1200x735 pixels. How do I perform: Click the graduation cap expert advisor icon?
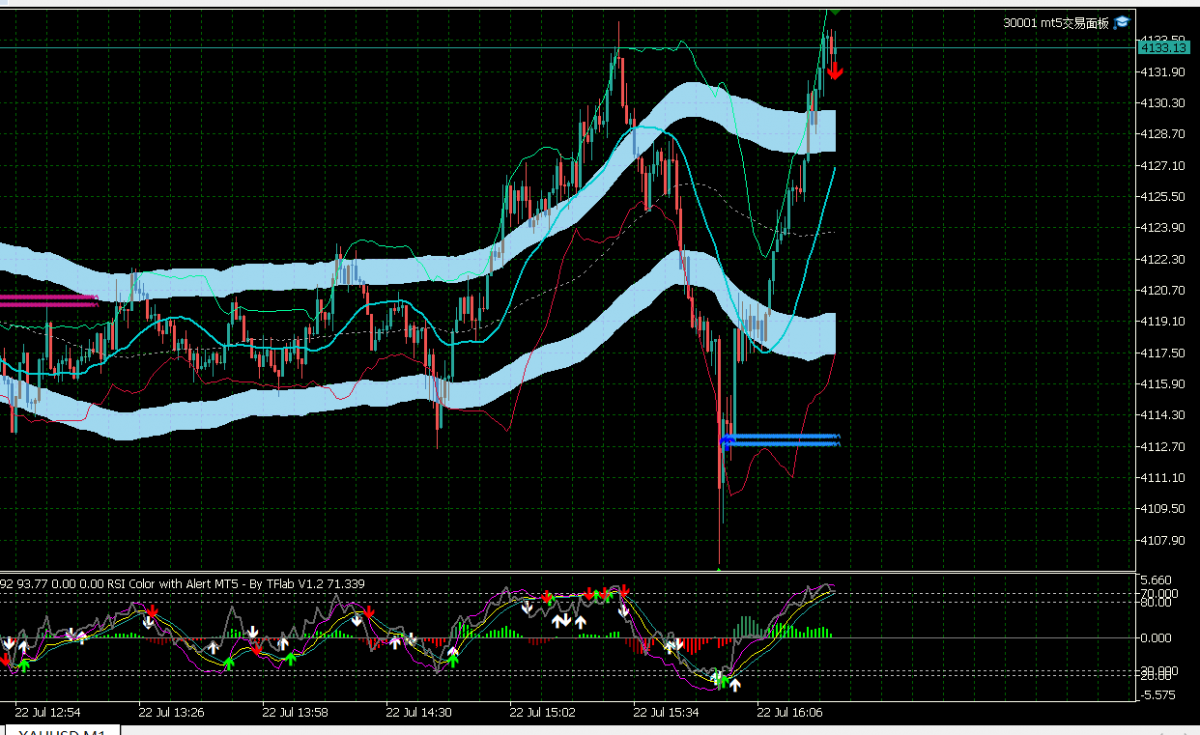pyautogui.click(x=1122, y=22)
